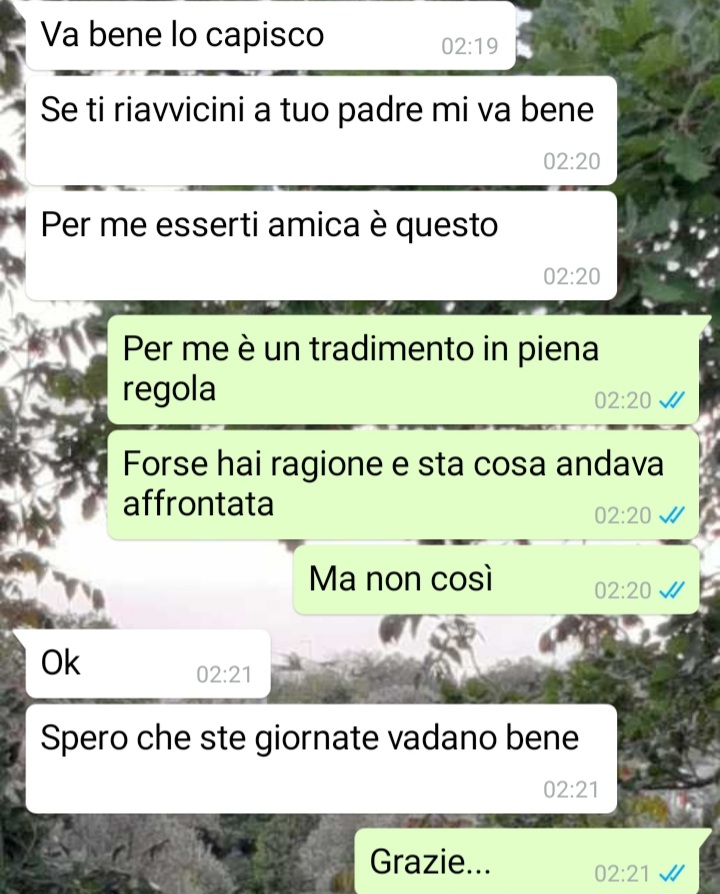
Task: Click read-receipt checkmarks on 'Ma non così'
Action: coord(672,591)
